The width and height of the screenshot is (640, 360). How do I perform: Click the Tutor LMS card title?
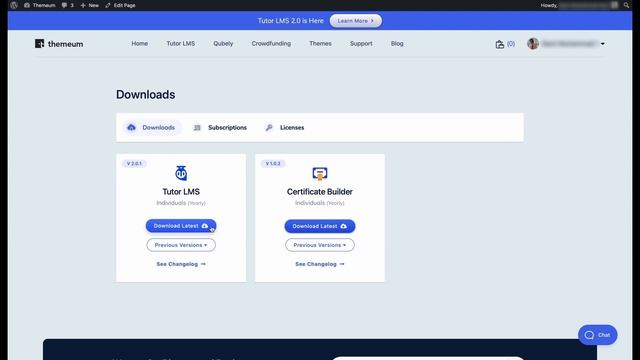tap(181, 191)
